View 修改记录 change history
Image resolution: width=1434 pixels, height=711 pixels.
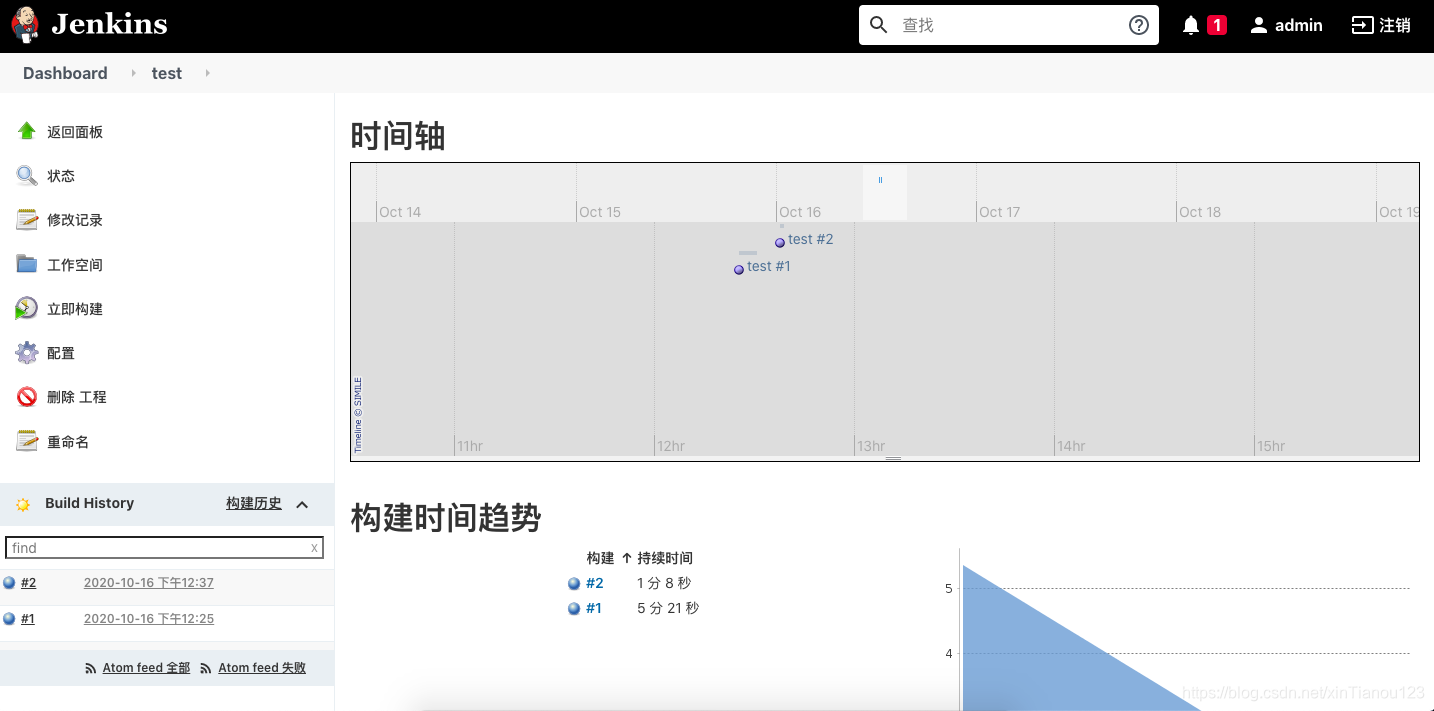[74, 219]
